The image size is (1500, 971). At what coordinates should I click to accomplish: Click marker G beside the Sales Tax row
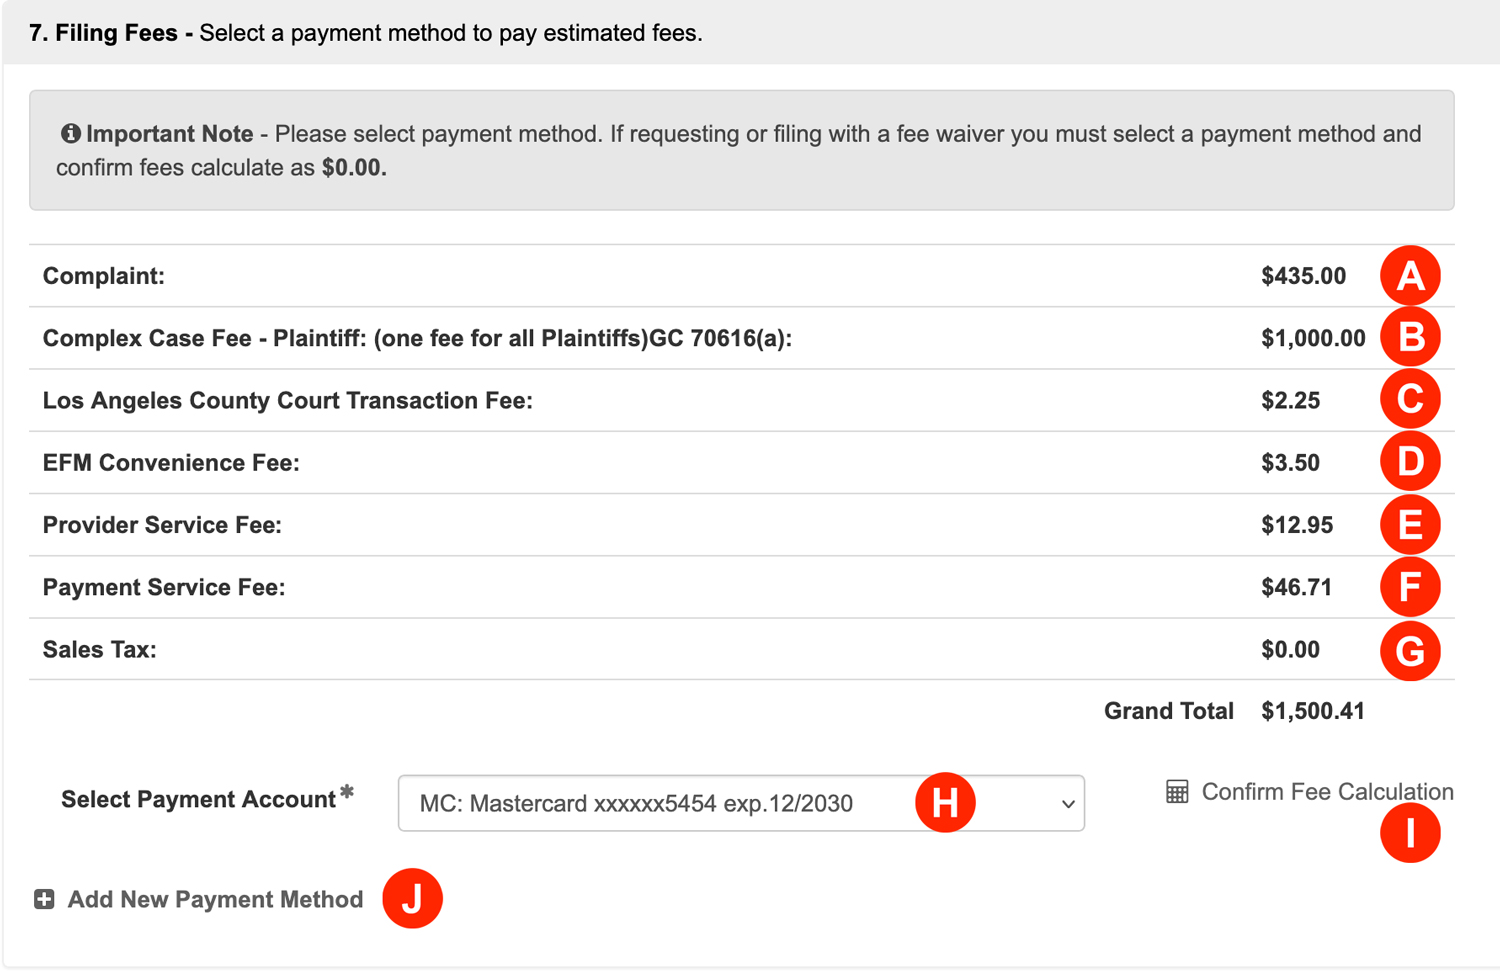1411,650
